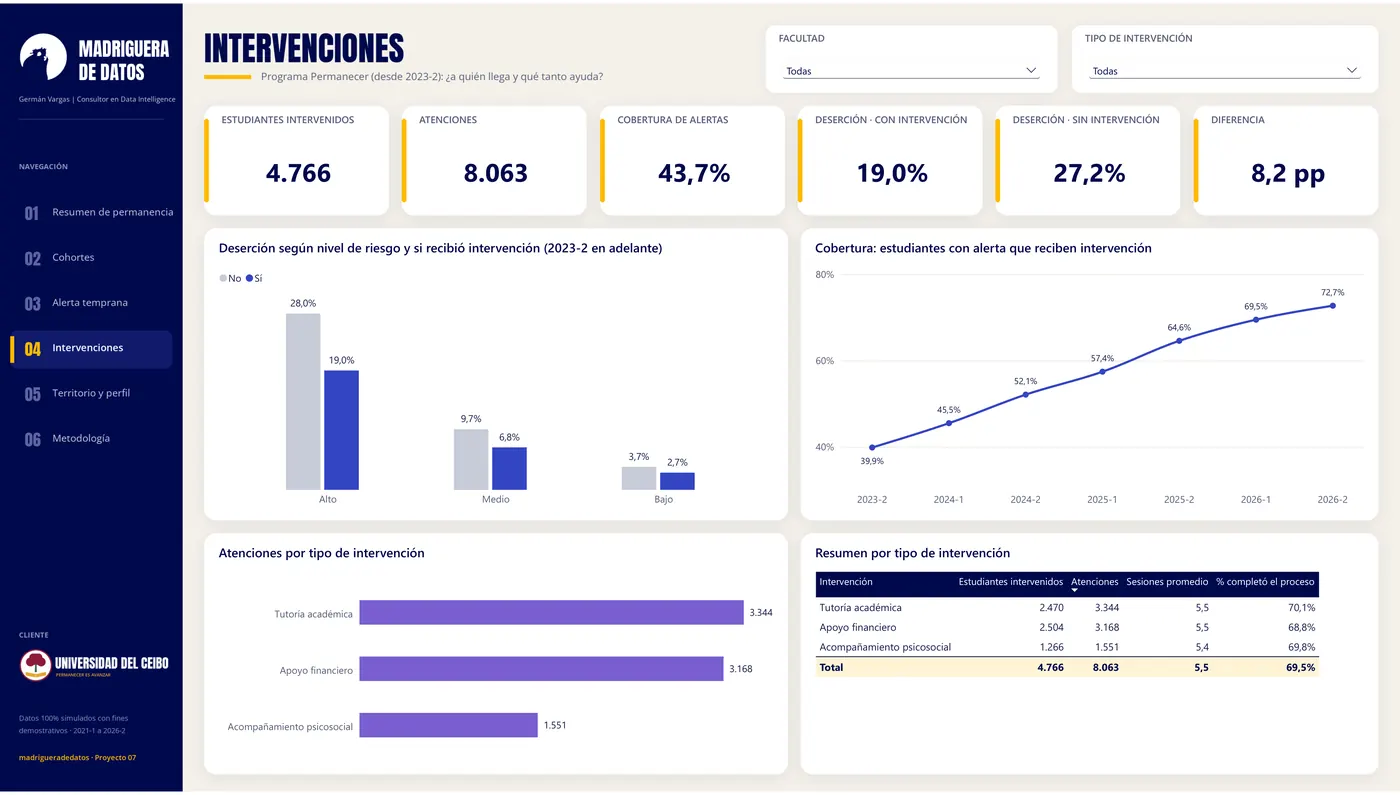The width and height of the screenshot is (1400, 795).
Task: Click the Intervención column header
Action: [x=846, y=582]
